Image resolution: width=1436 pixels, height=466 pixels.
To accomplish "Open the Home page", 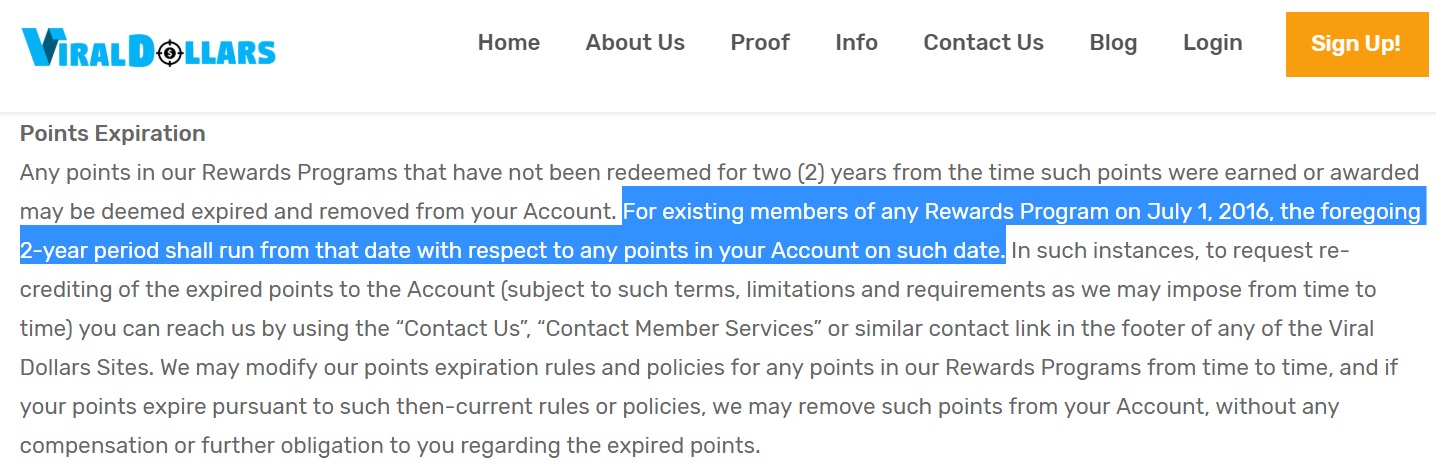I will (509, 43).
